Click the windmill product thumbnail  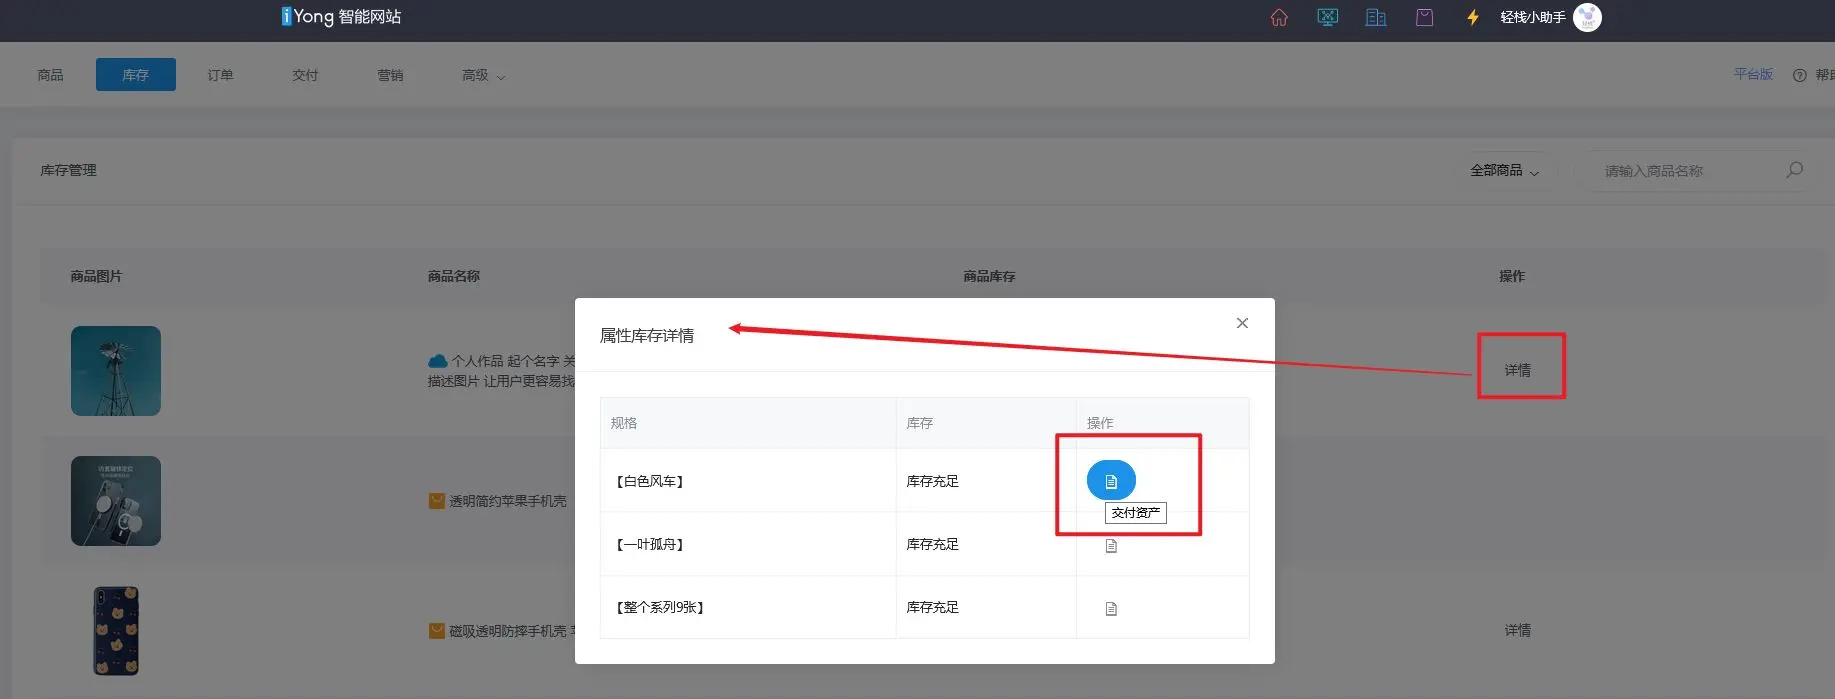pyautogui.click(x=116, y=371)
